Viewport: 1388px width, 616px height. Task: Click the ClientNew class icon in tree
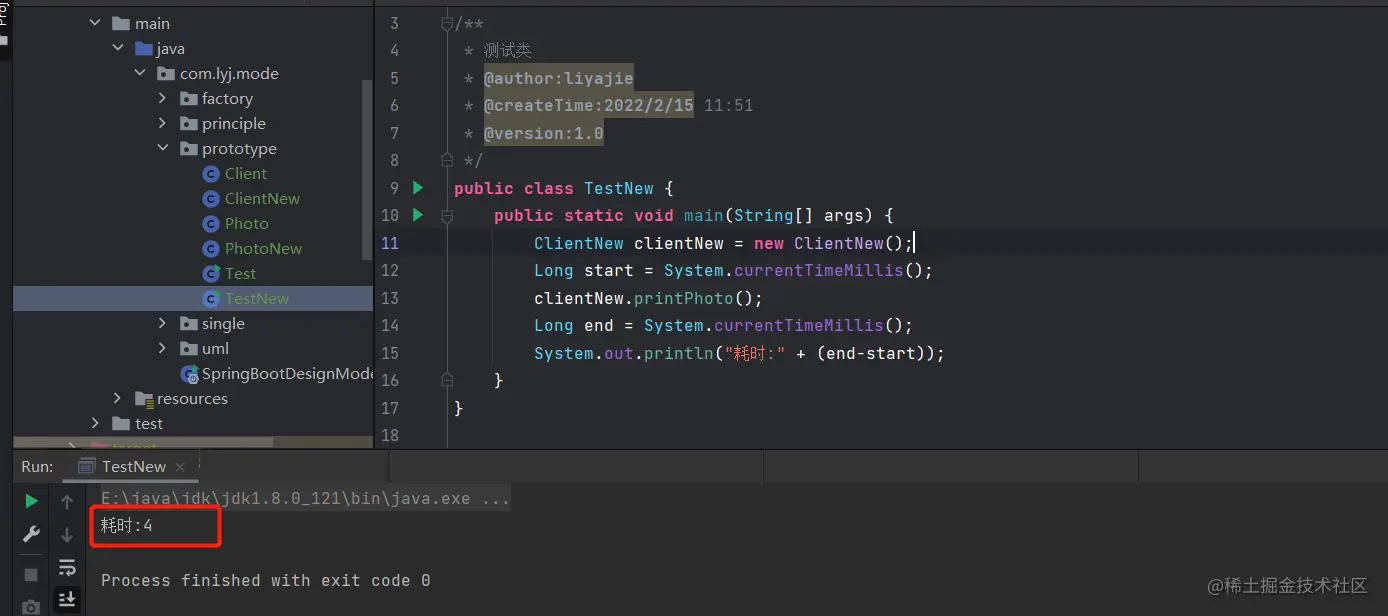point(210,199)
